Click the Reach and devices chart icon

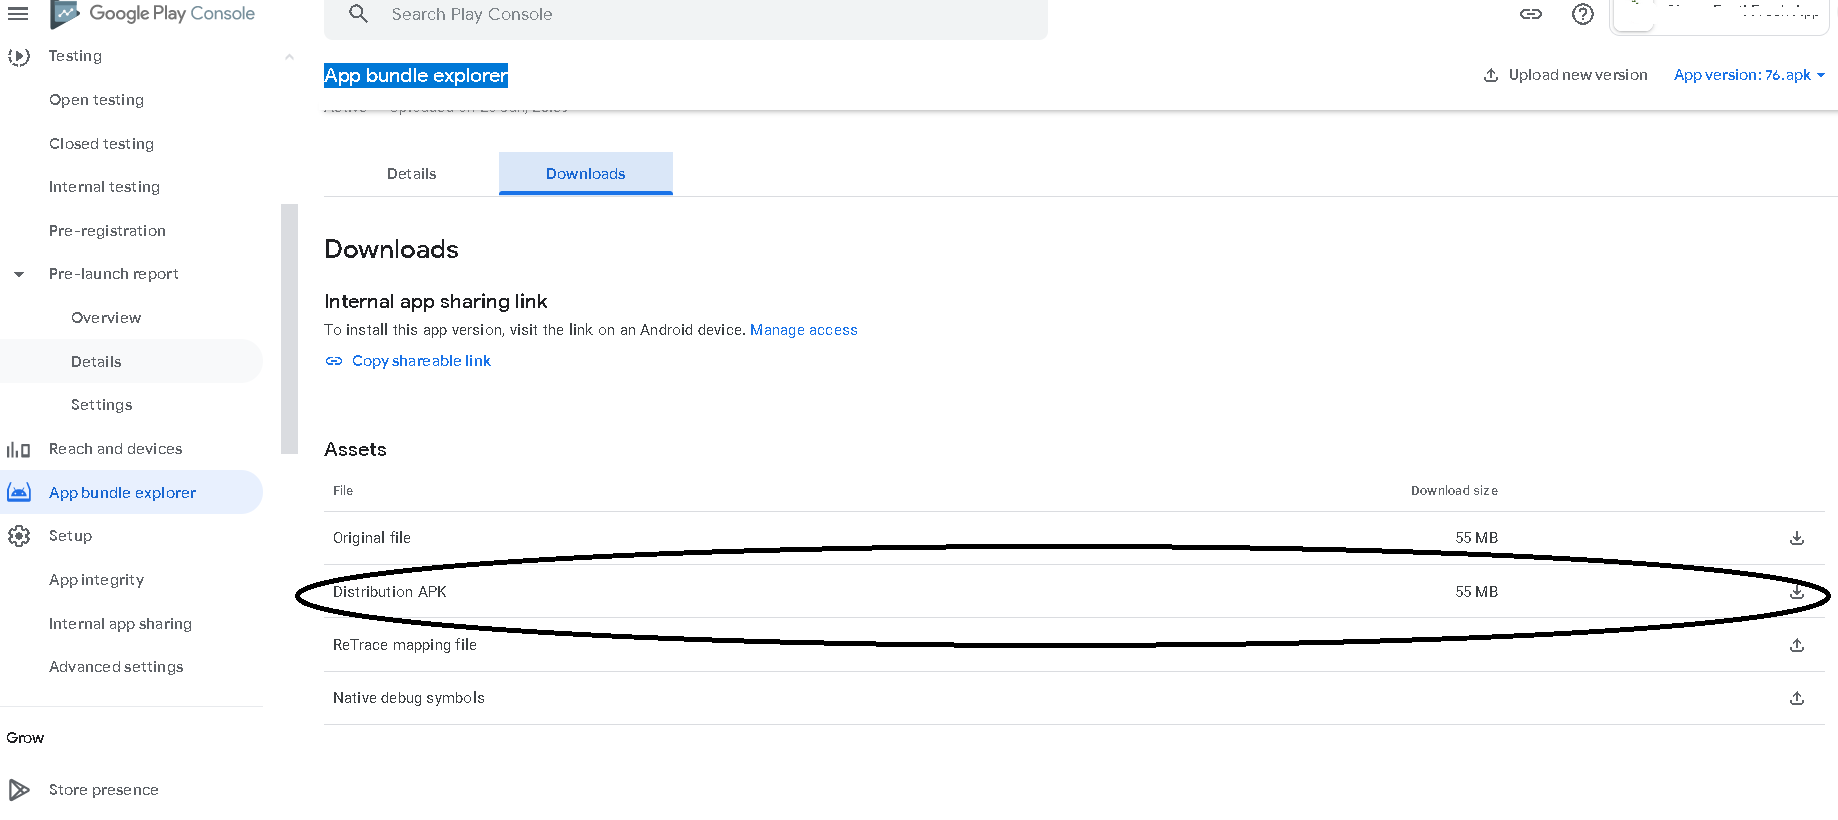(19, 450)
